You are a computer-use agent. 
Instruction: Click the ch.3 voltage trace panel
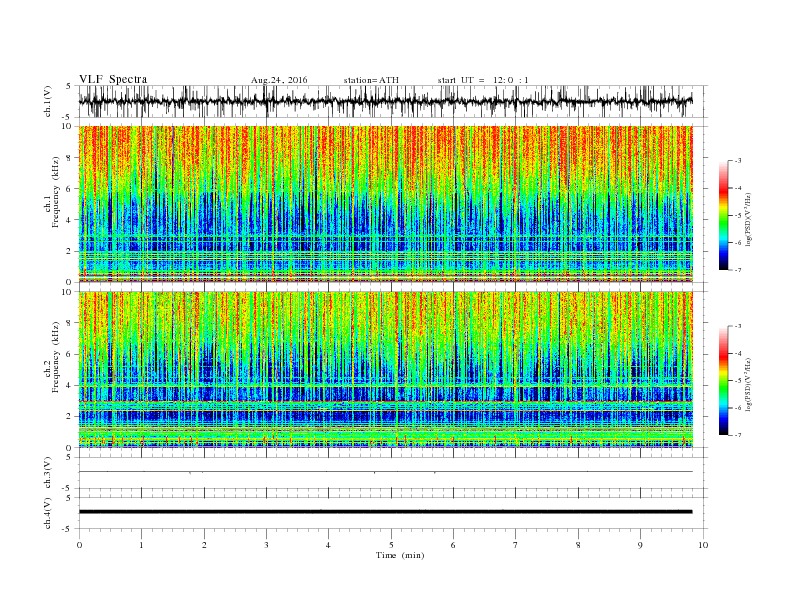[x=393, y=473]
